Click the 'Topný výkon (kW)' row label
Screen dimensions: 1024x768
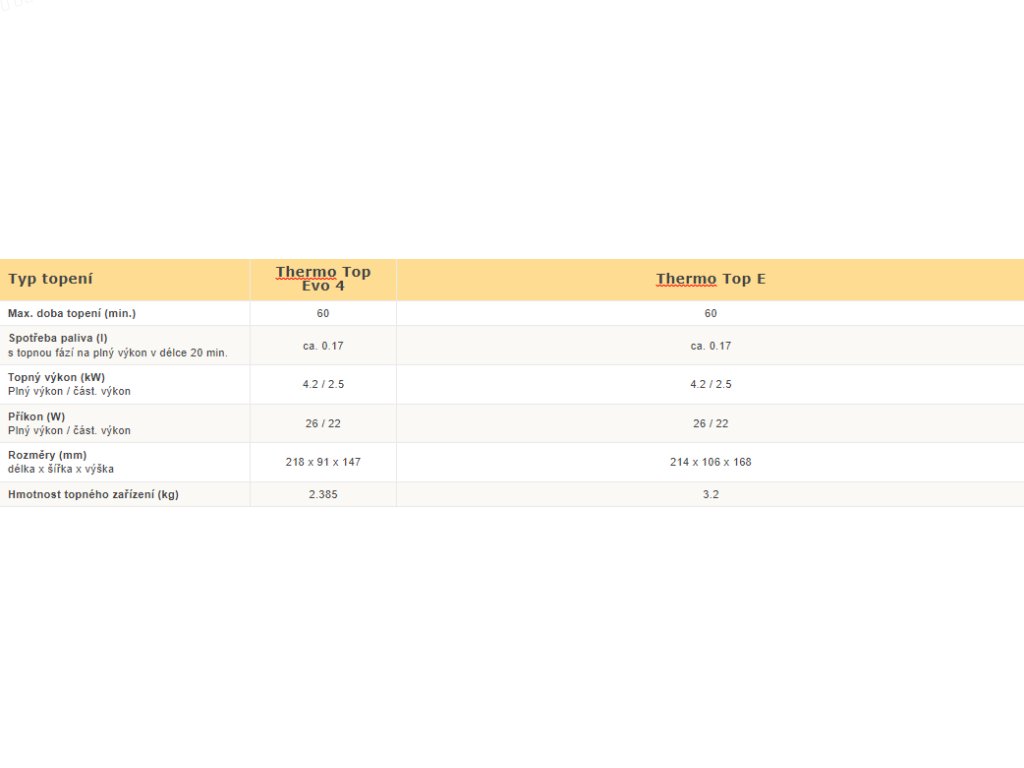pyautogui.click(x=56, y=377)
